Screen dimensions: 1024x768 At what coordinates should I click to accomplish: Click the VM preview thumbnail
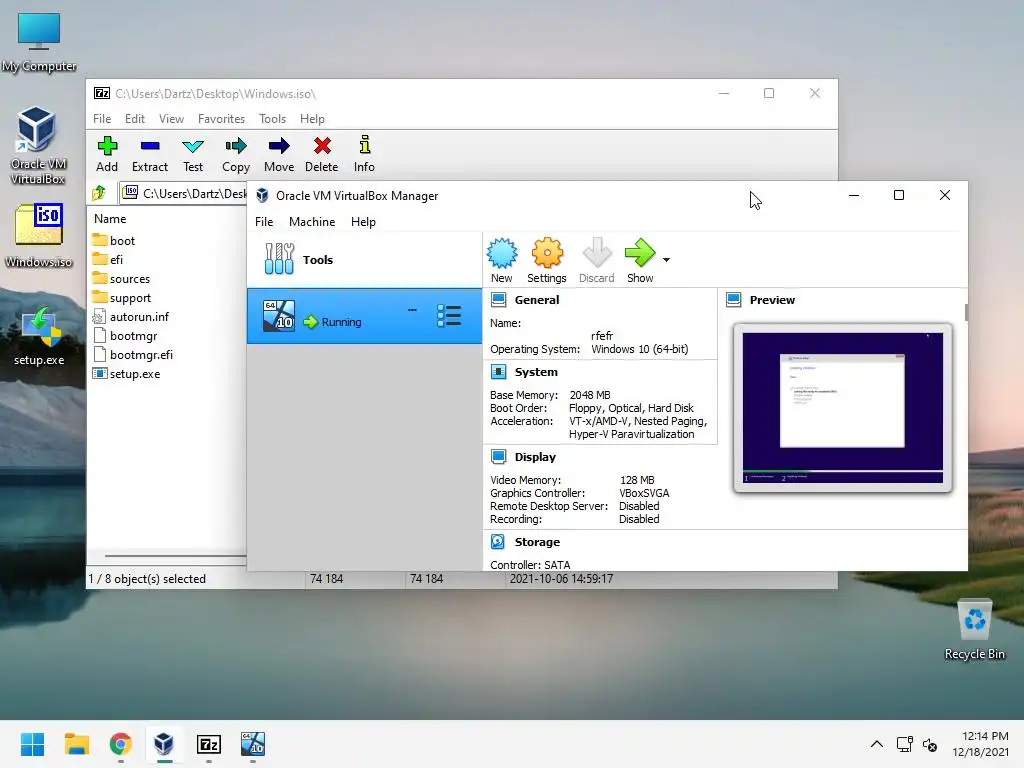click(842, 408)
